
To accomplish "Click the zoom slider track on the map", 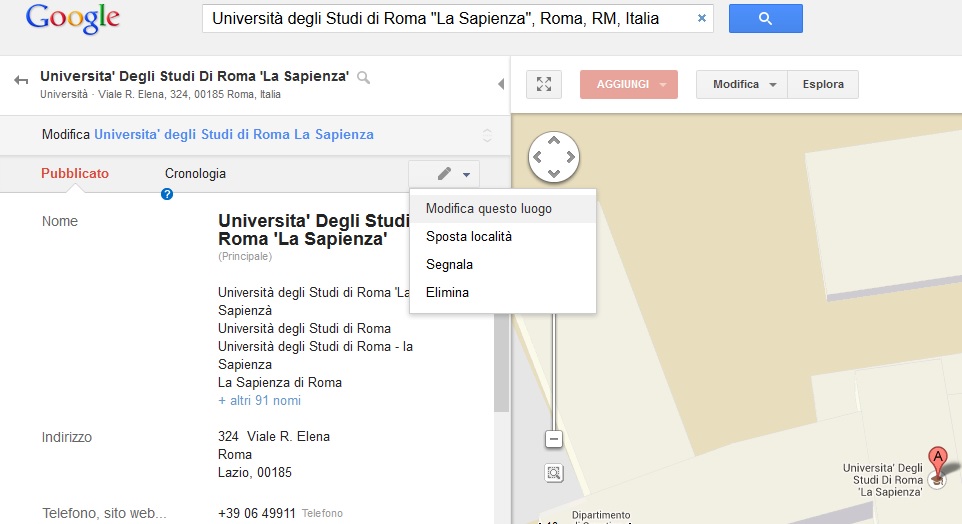I will coord(553,371).
